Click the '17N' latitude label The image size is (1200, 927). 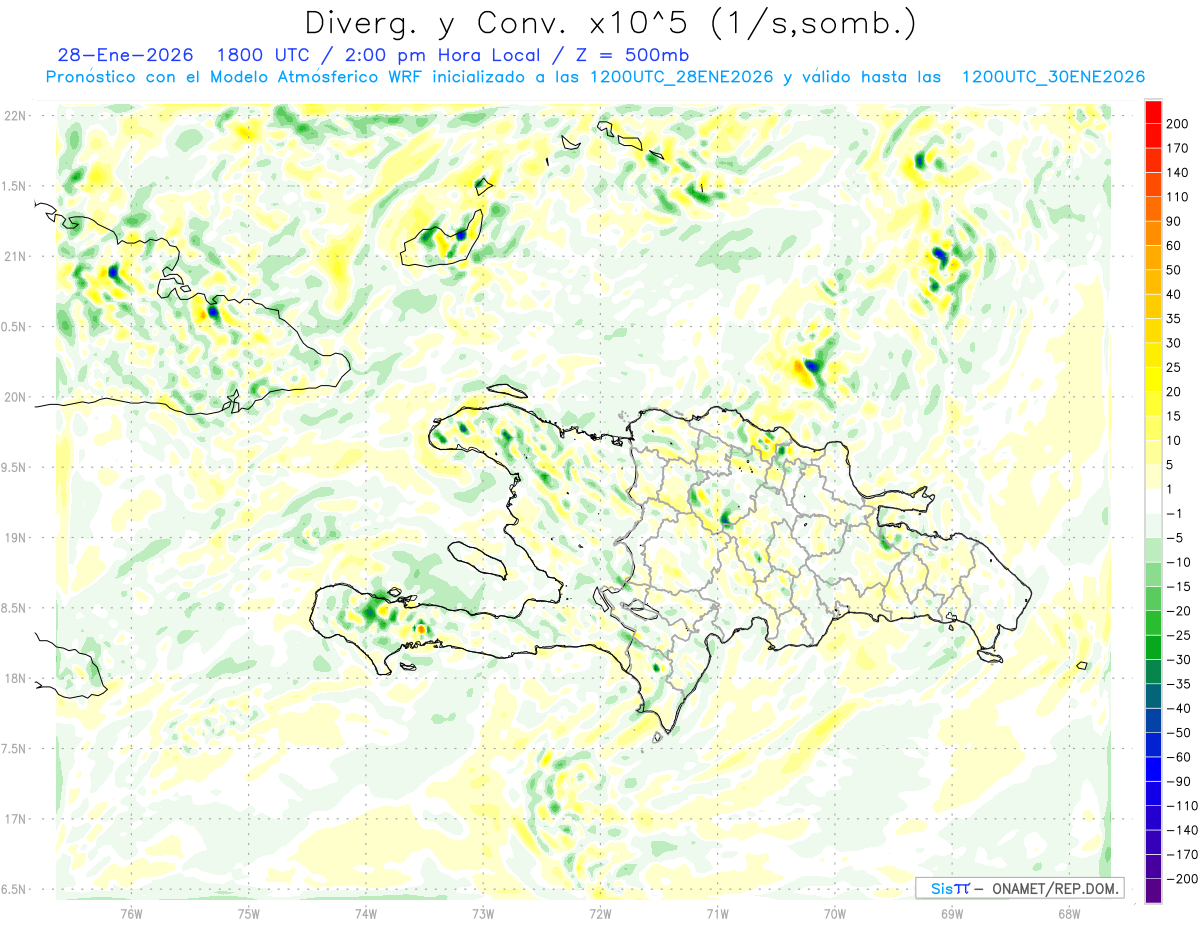coord(16,819)
